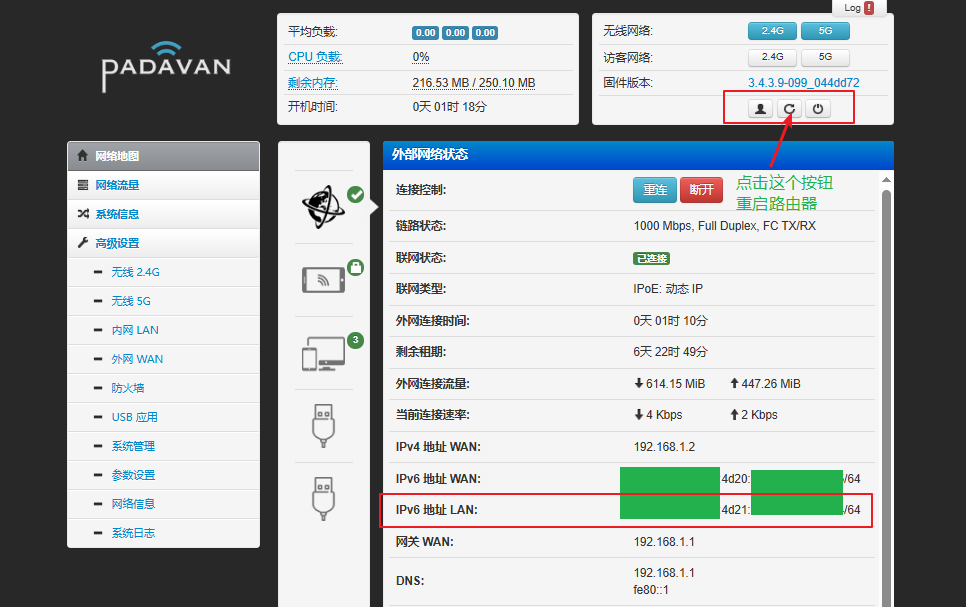Open the 无线 5G settings page

pos(163,301)
